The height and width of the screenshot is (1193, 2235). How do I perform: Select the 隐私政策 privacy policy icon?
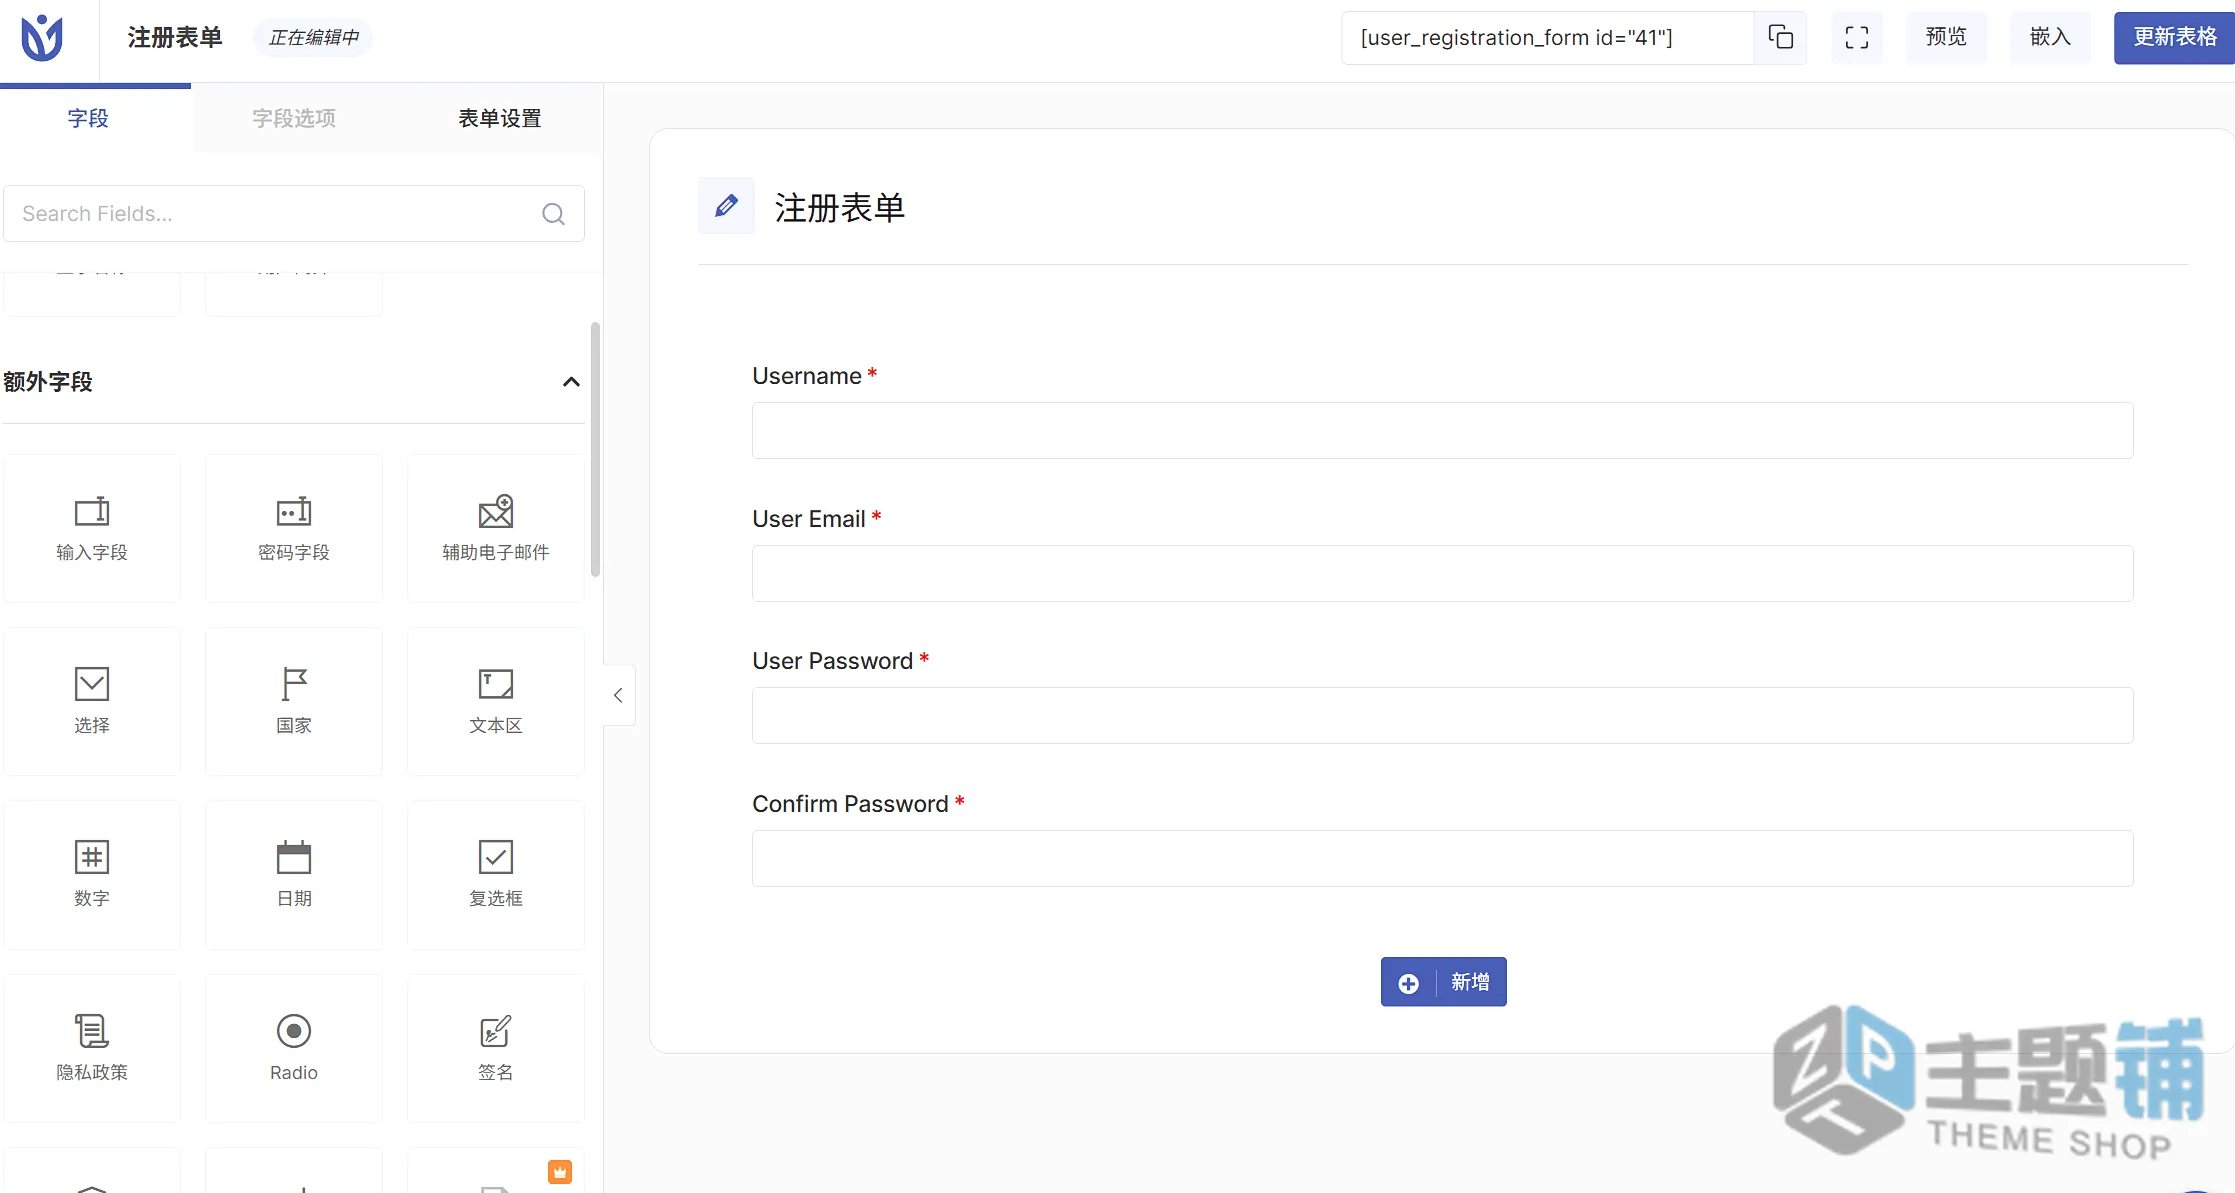point(92,1031)
